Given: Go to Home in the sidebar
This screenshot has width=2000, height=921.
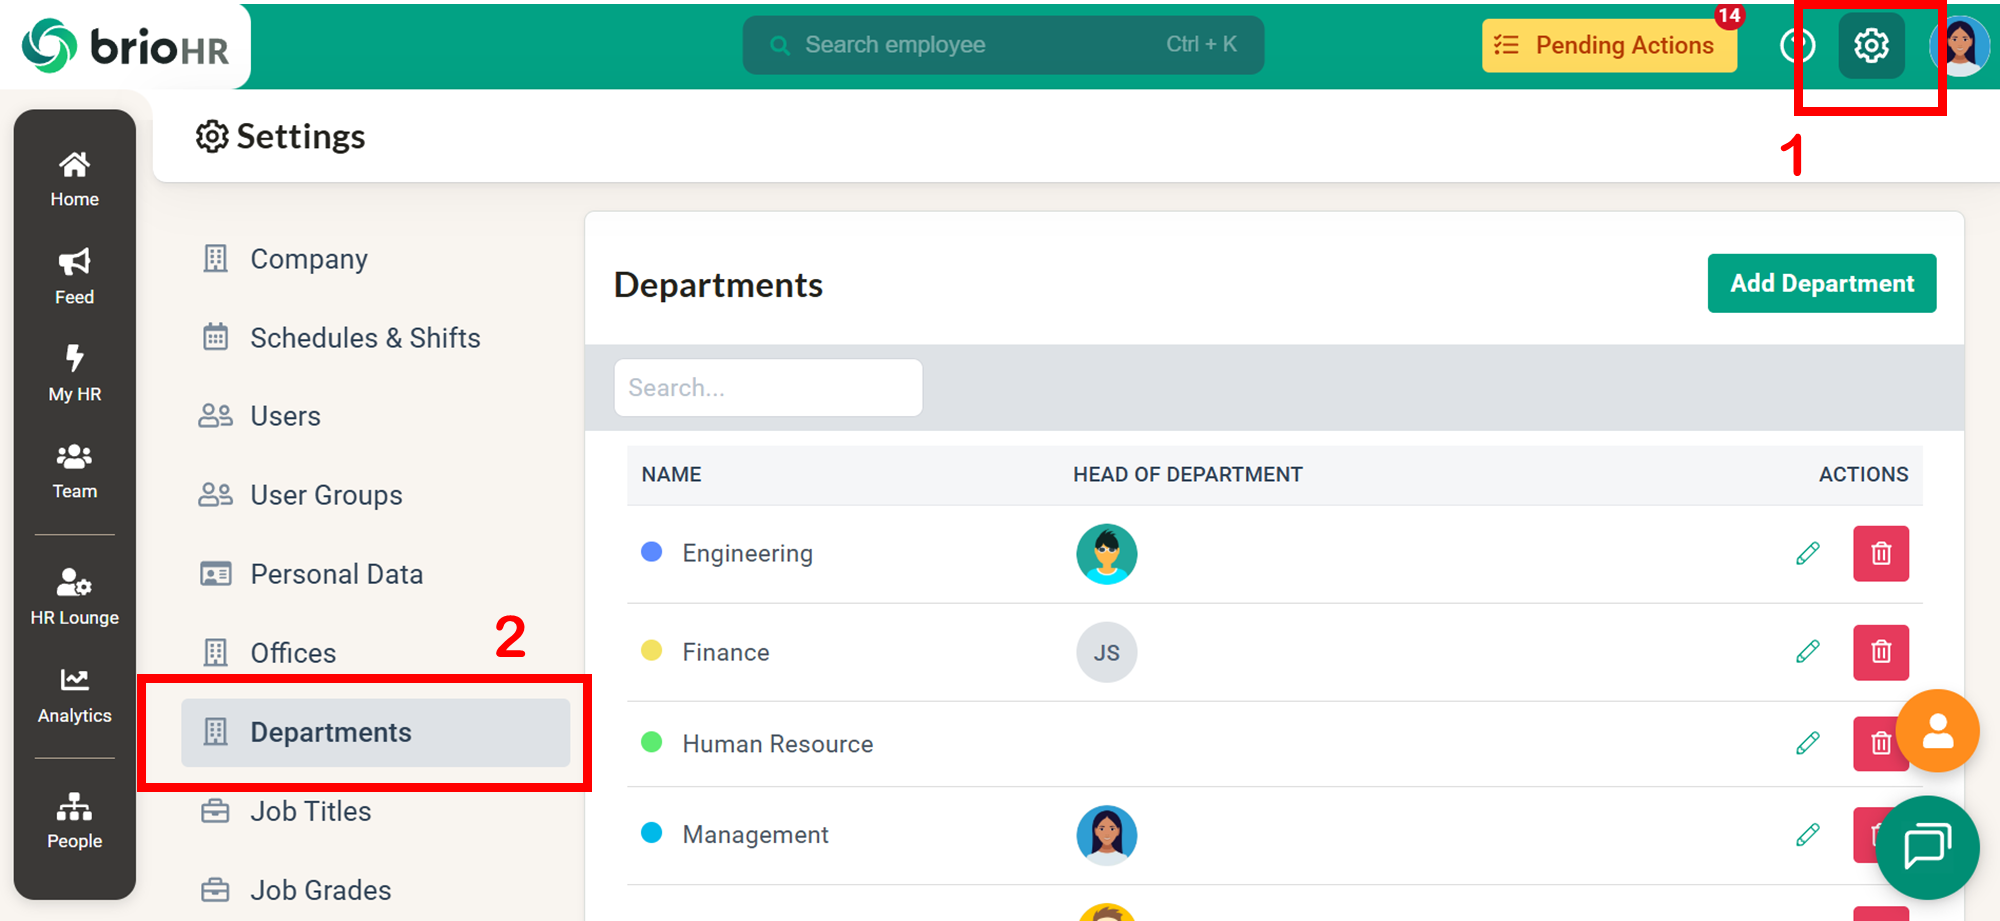Looking at the screenshot, I should point(75,179).
